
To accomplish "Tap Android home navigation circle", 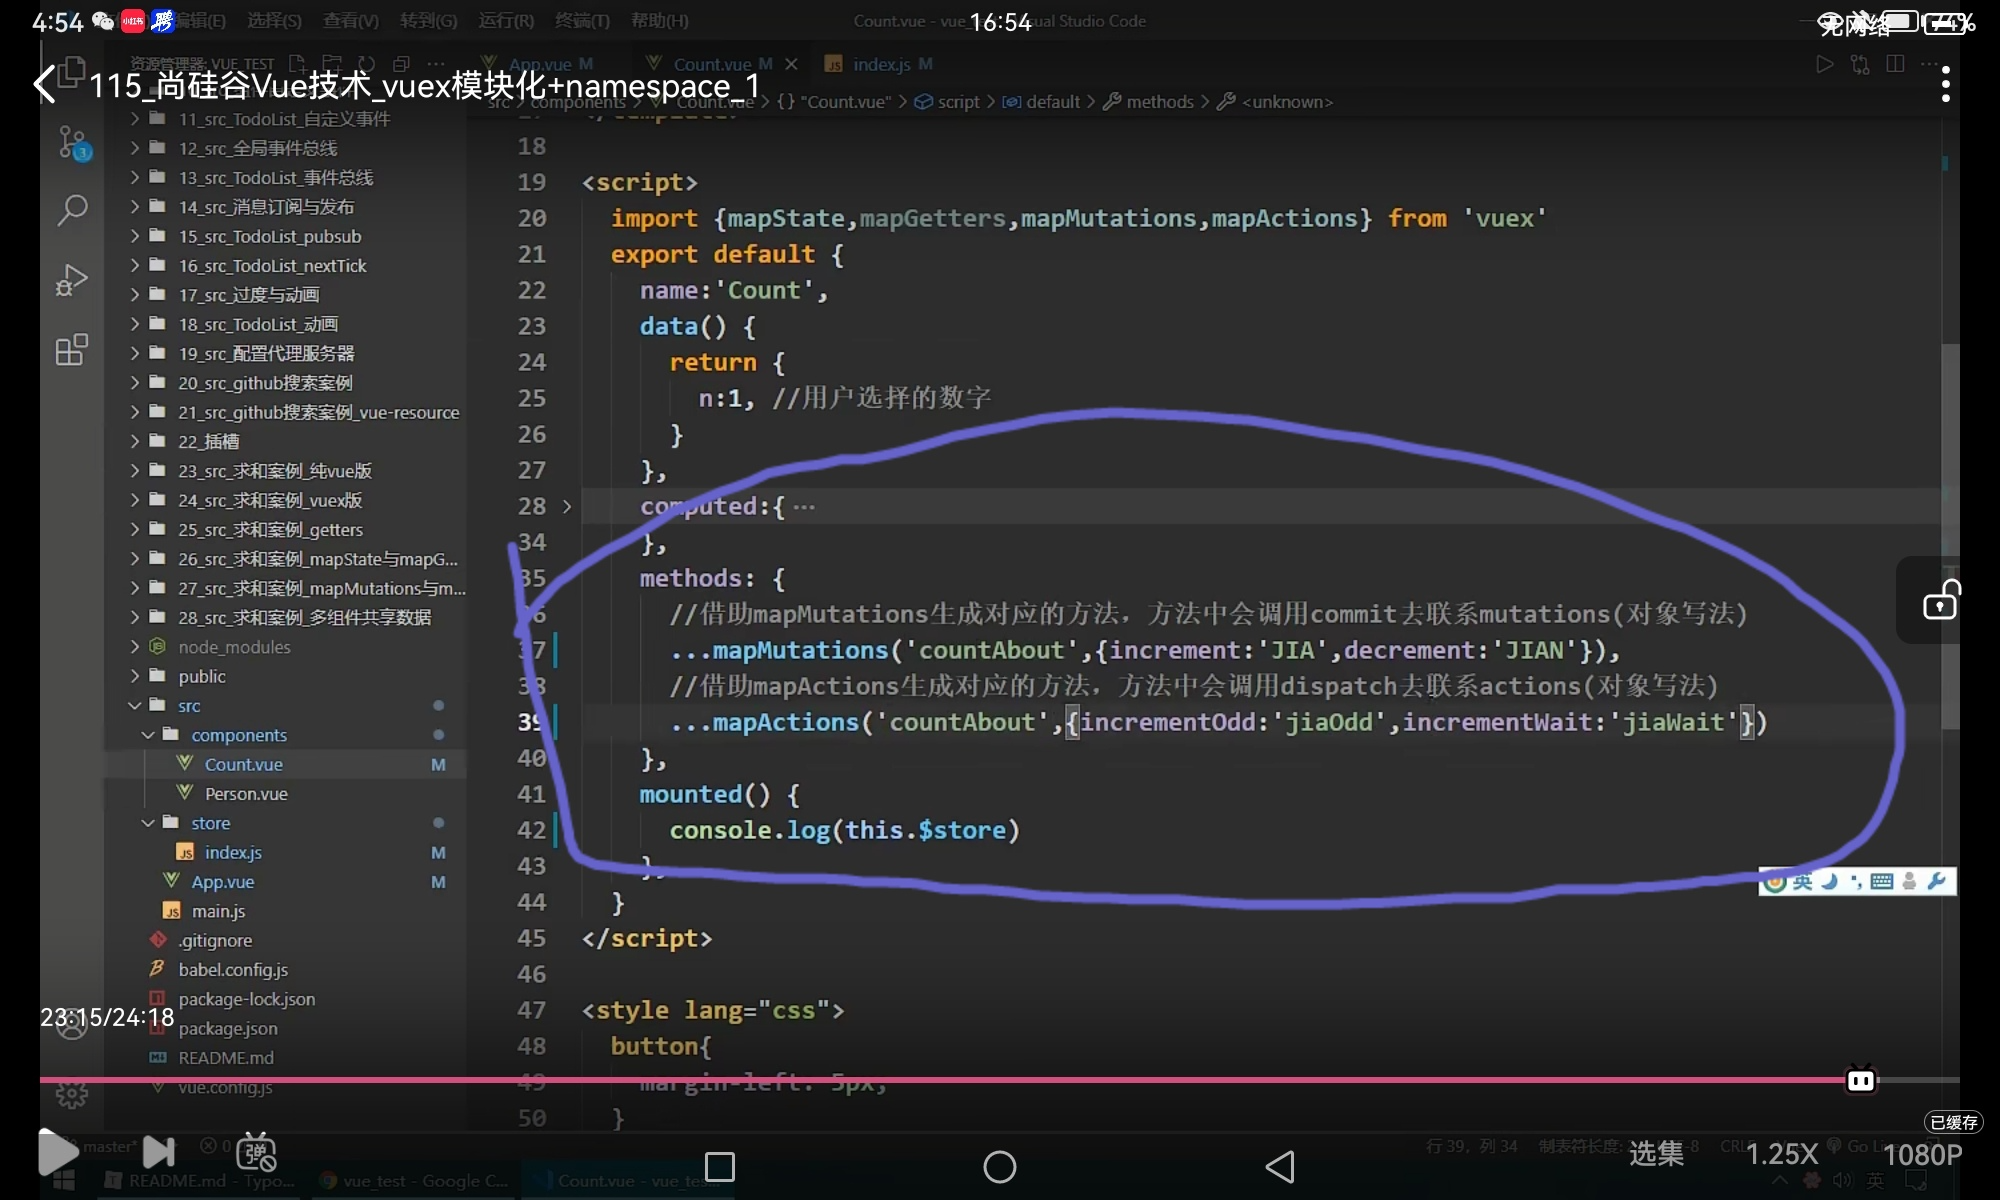I will click(x=999, y=1166).
